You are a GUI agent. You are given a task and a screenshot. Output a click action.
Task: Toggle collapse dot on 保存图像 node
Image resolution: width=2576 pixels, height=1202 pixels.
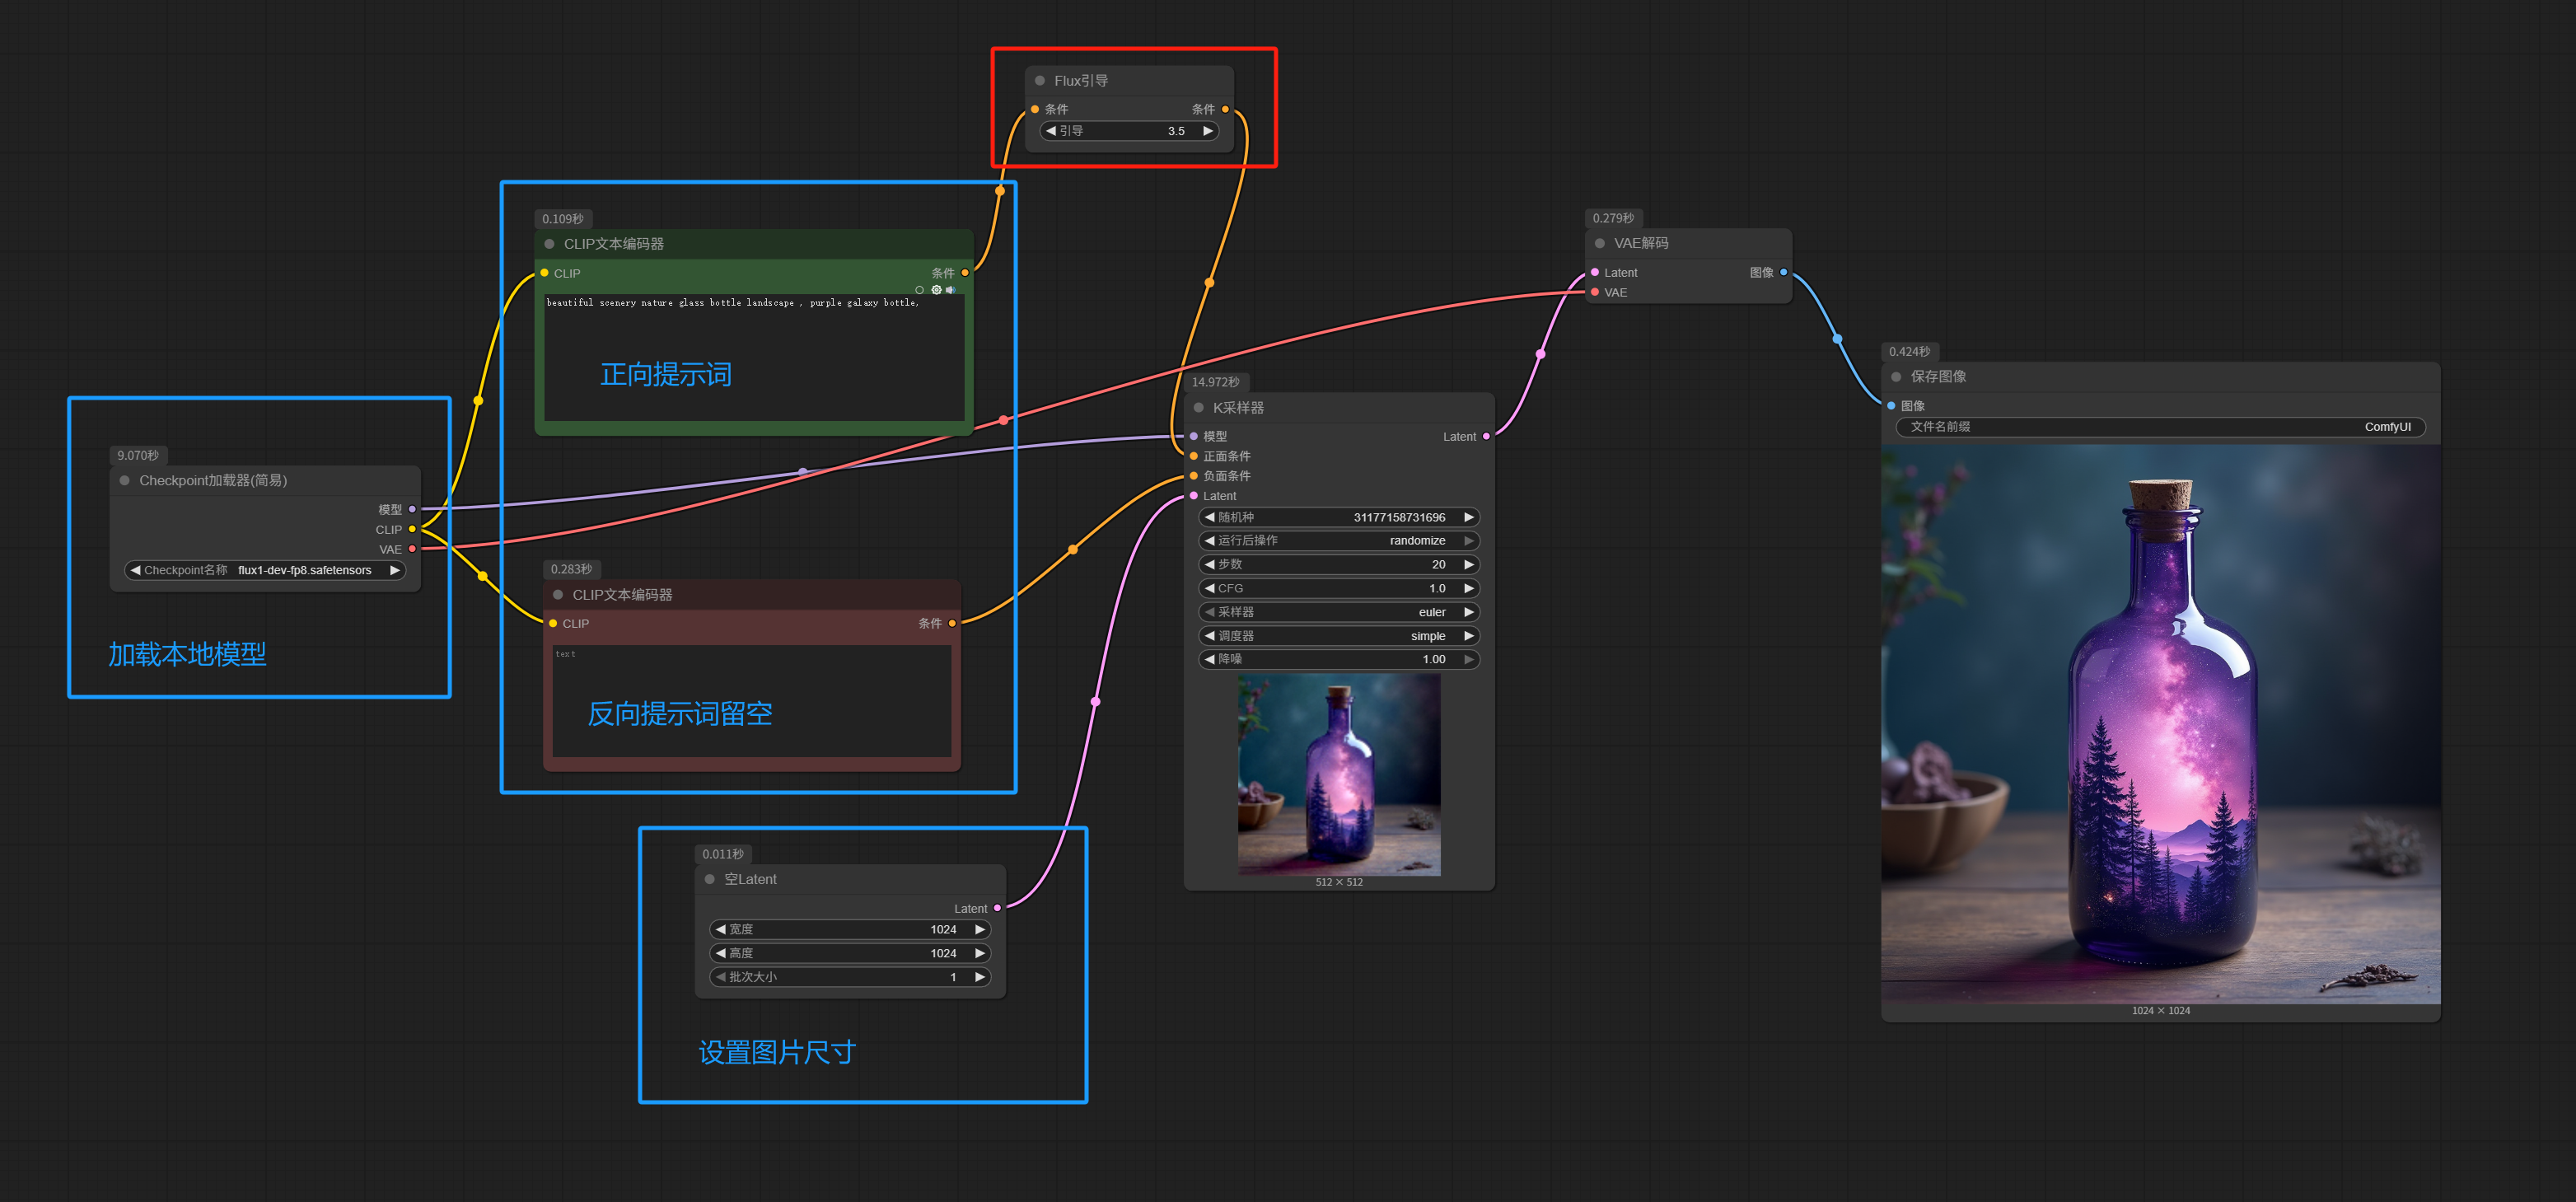(x=1896, y=377)
